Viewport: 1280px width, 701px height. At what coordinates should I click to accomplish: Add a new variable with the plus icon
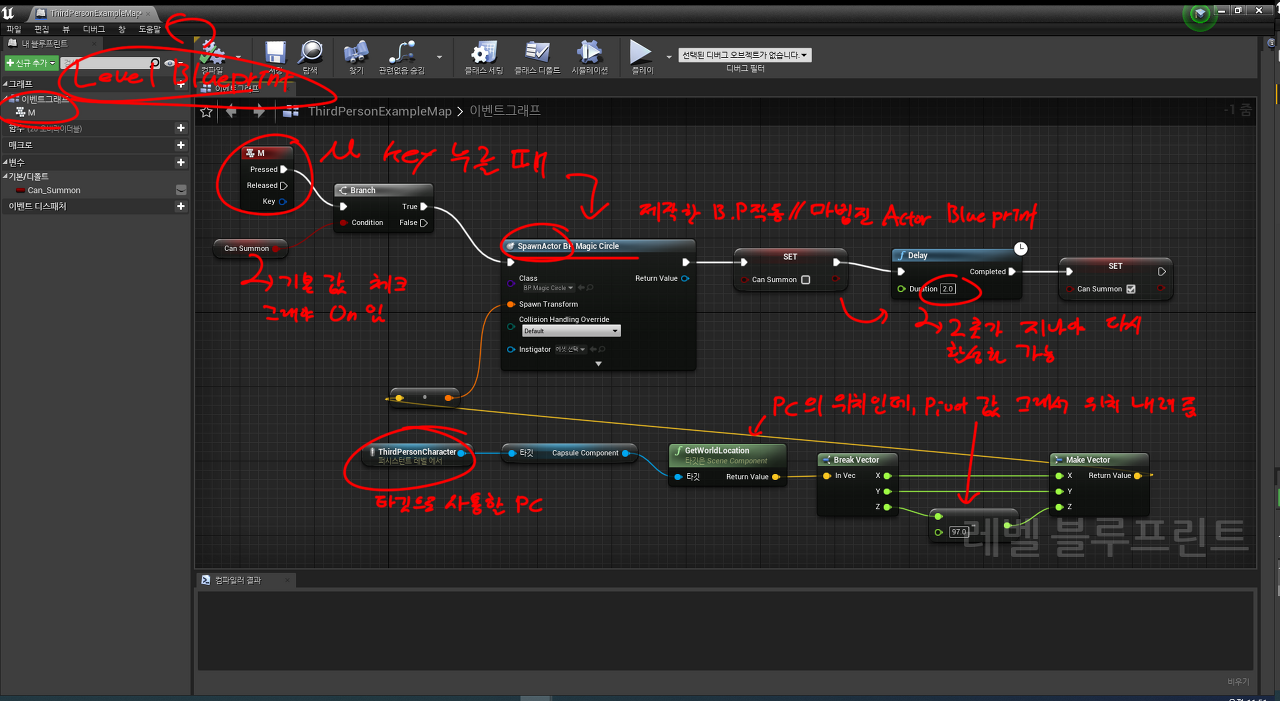181,162
